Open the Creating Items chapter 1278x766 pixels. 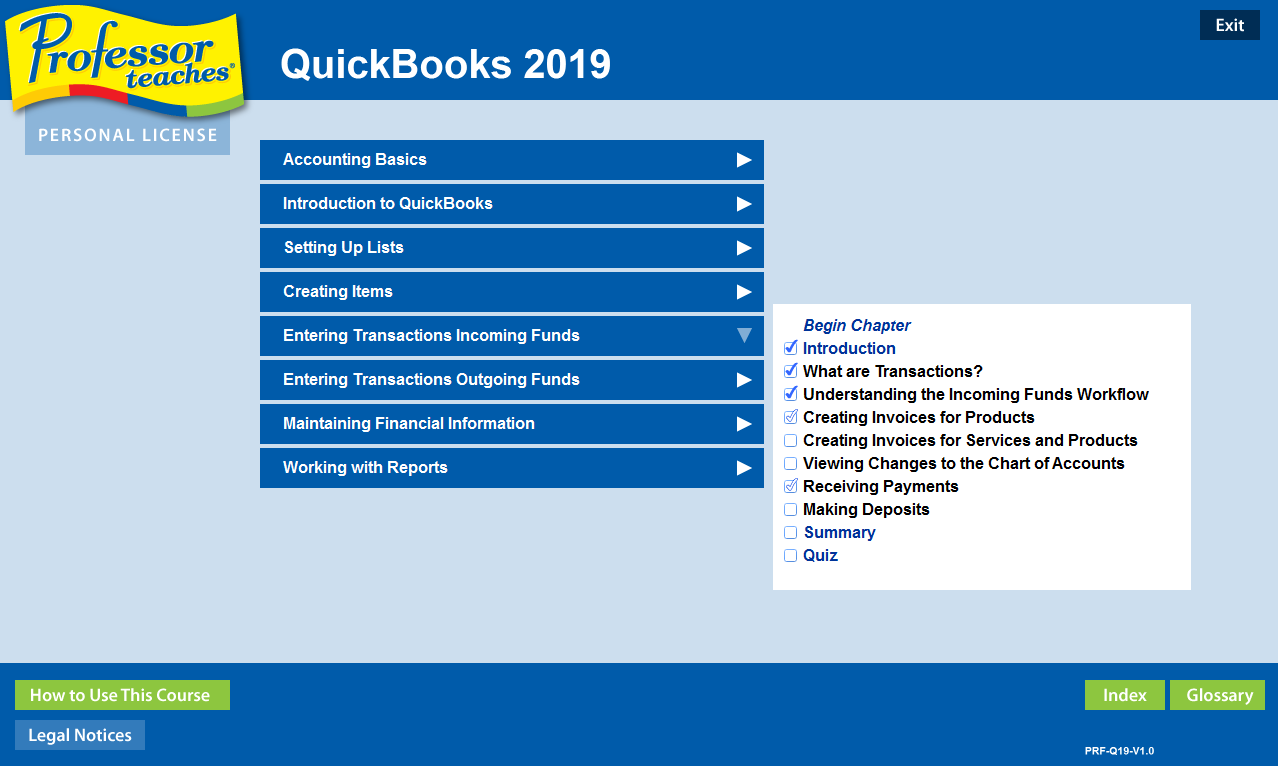(512, 292)
